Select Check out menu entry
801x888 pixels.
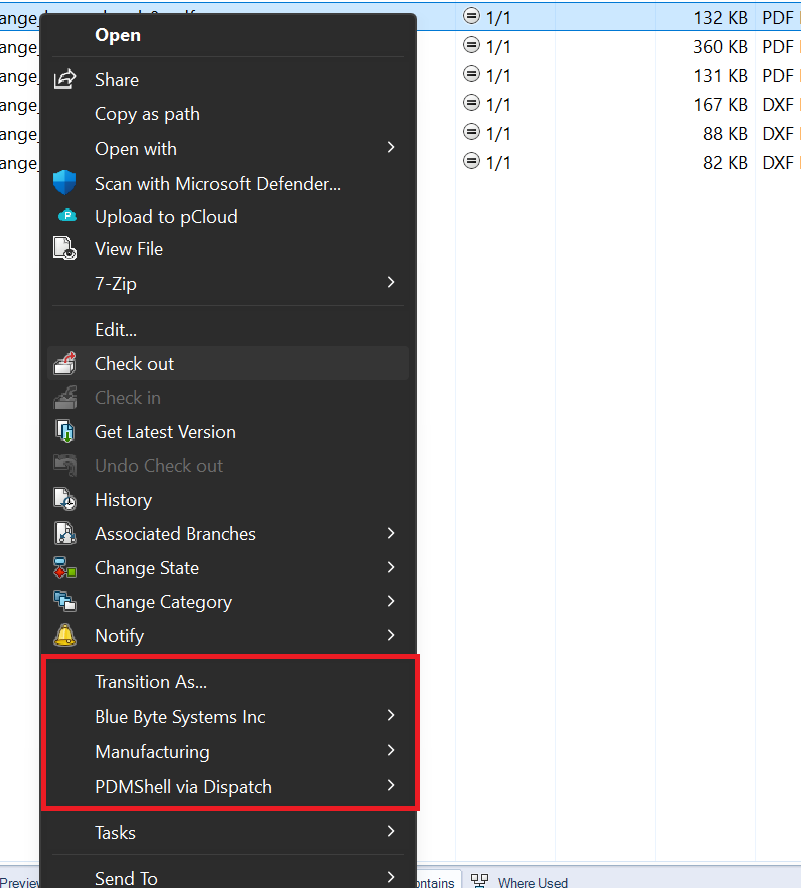tap(228, 364)
